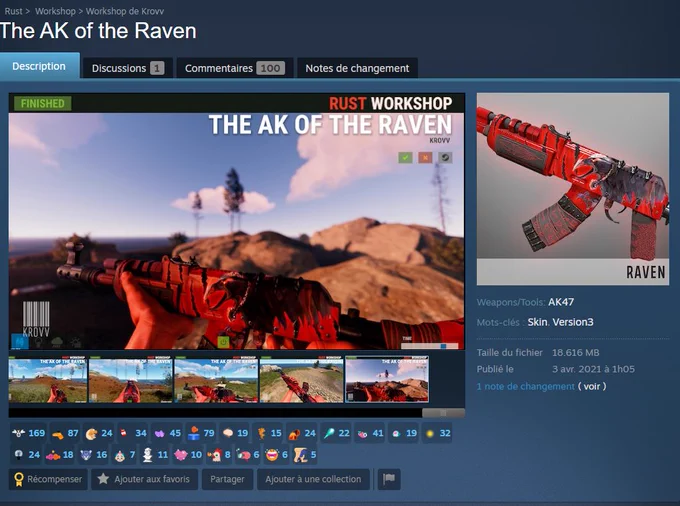Viewport: 680px width, 506px height.
Task: Click the thumbnail strip scrollbar handle
Action: (443, 413)
